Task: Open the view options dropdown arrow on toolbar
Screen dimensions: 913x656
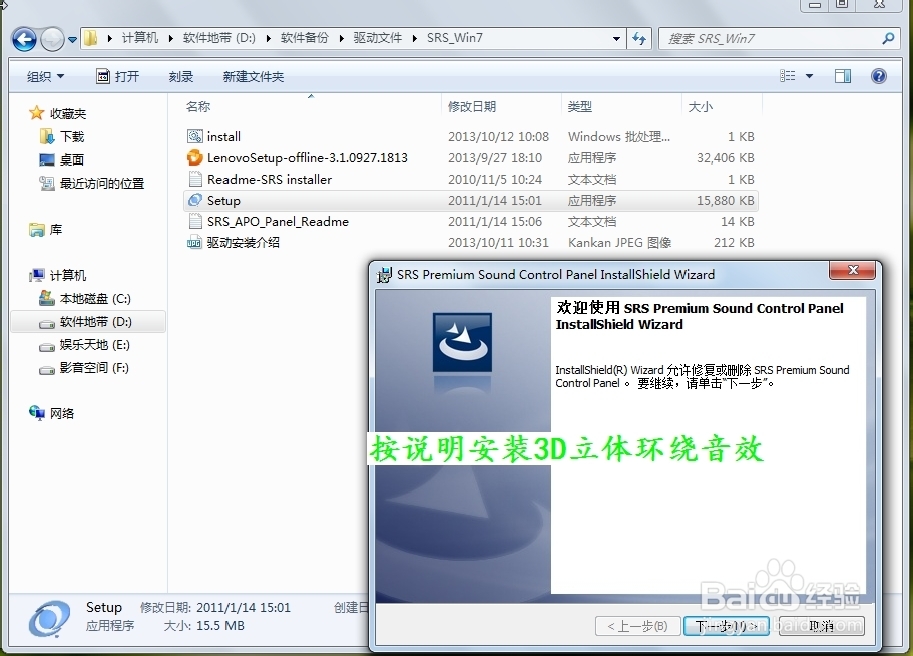Action: [809, 75]
